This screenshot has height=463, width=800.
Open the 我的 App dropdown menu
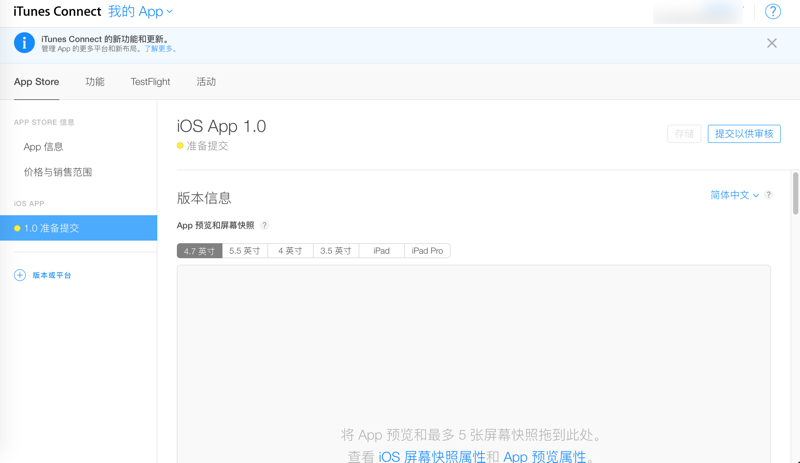pyautogui.click(x=140, y=12)
